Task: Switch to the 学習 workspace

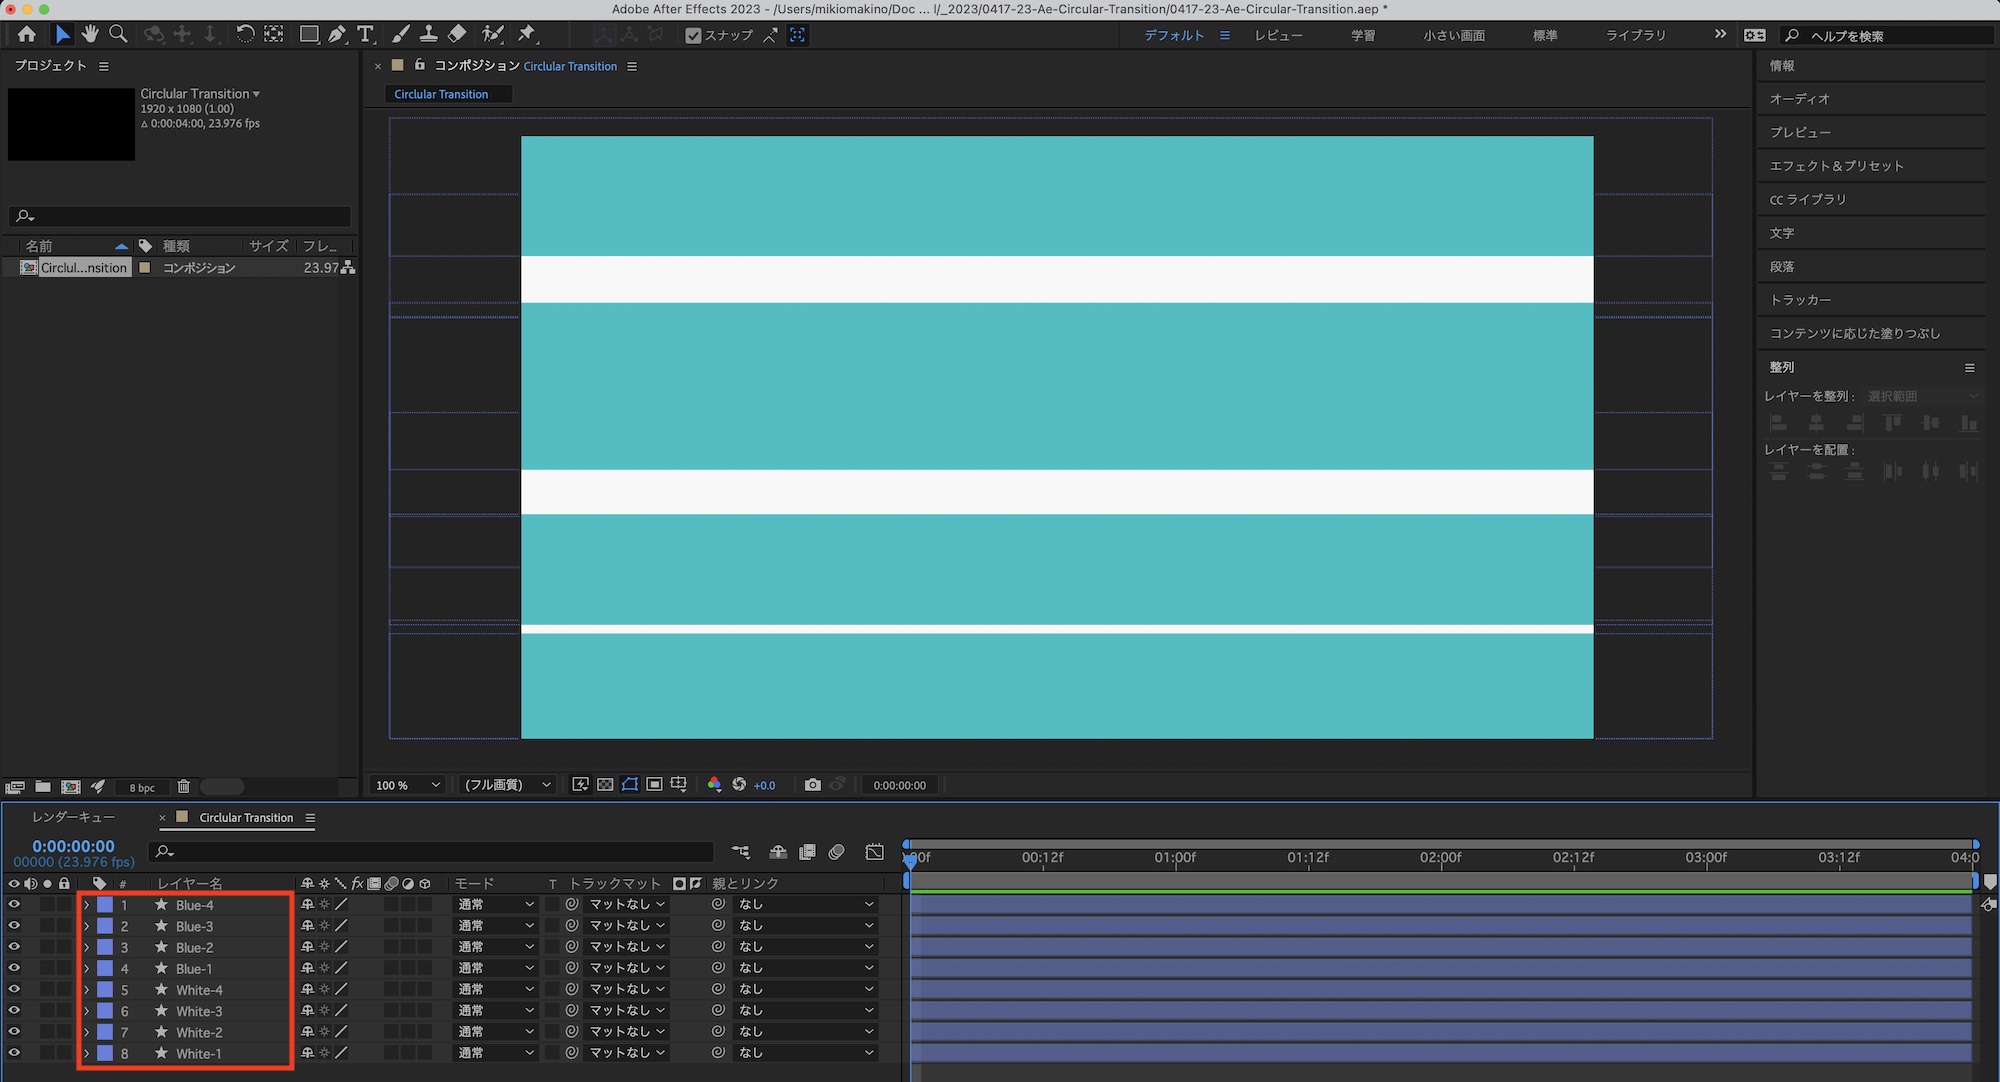Action: [x=1362, y=35]
